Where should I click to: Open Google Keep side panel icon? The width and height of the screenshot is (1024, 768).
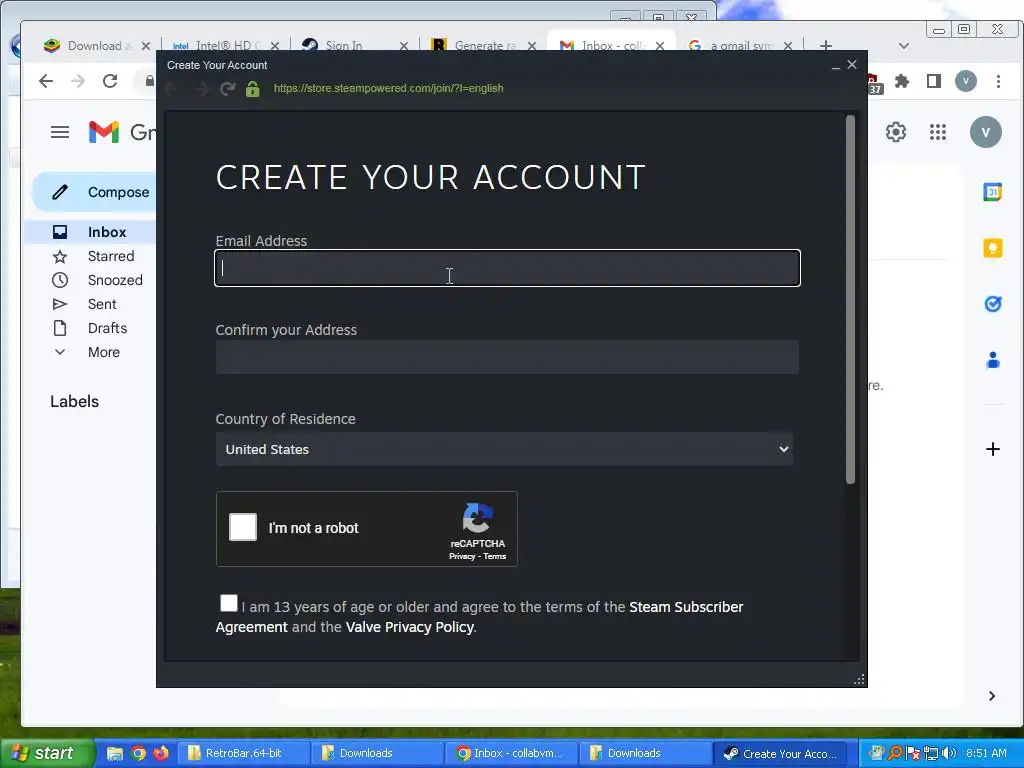click(993, 248)
